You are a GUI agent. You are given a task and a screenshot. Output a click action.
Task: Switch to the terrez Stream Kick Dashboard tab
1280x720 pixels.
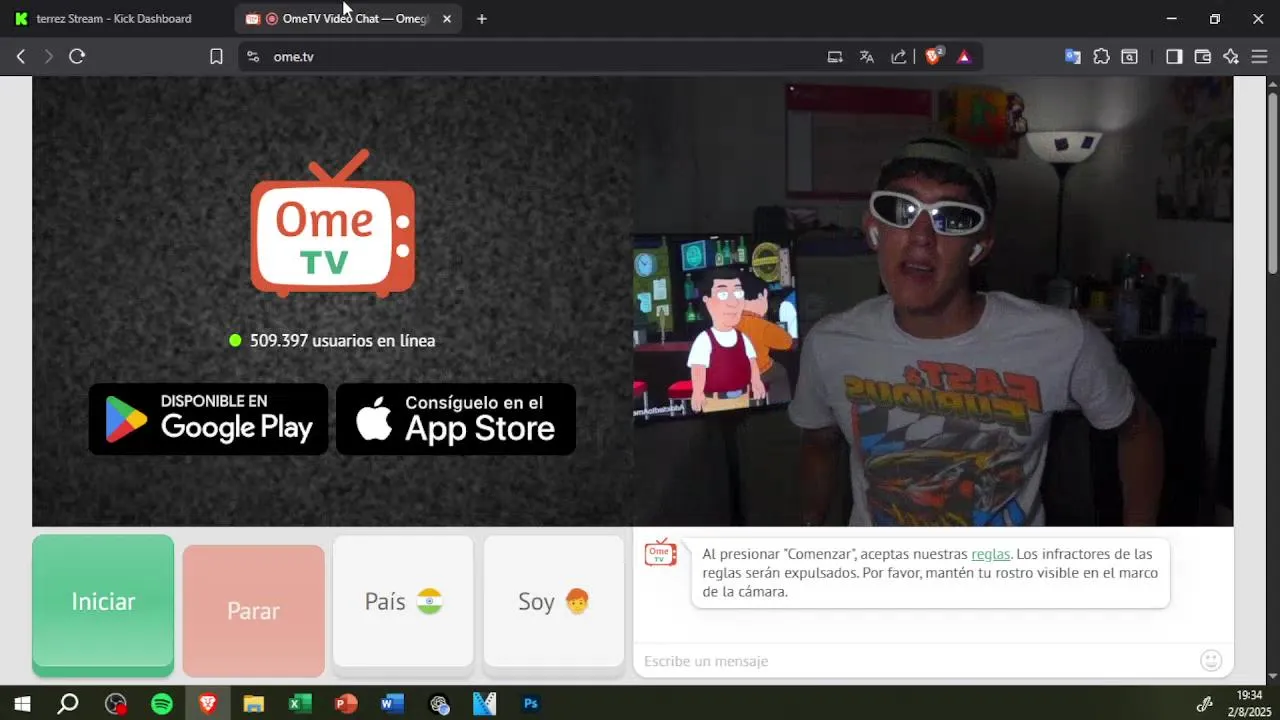coord(116,19)
